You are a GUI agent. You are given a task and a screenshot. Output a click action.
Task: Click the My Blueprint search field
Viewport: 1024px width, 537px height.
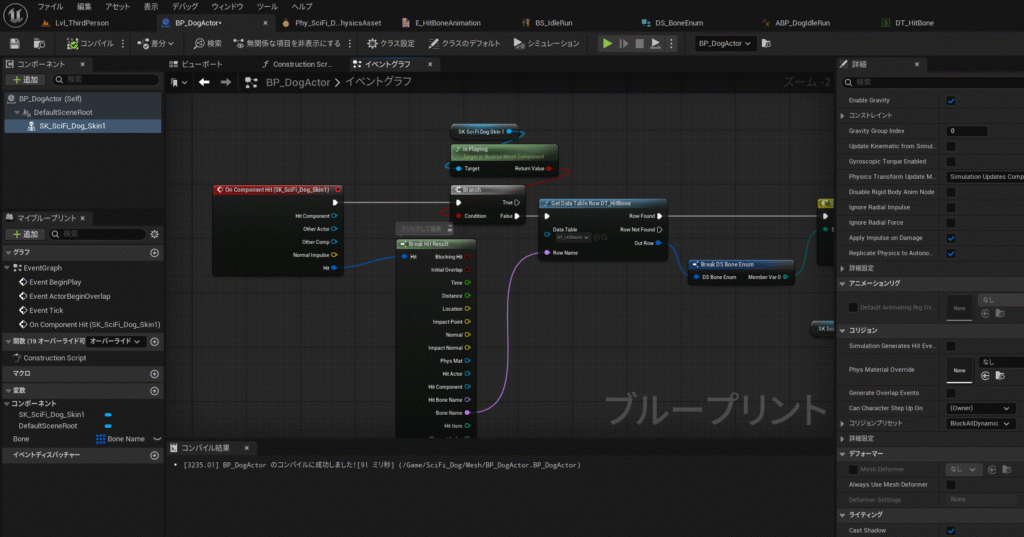(98, 234)
